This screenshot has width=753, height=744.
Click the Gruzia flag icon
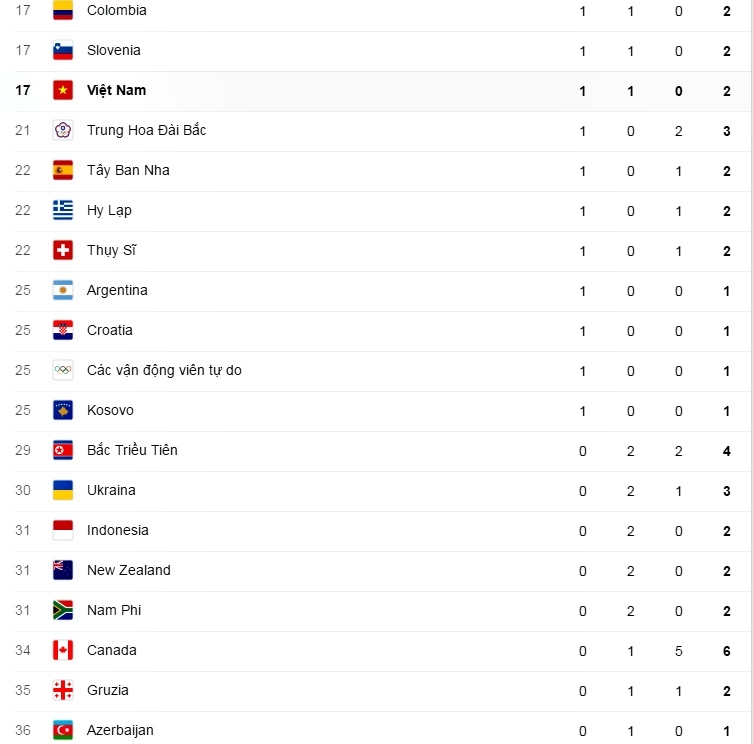pyautogui.click(x=63, y=691)
